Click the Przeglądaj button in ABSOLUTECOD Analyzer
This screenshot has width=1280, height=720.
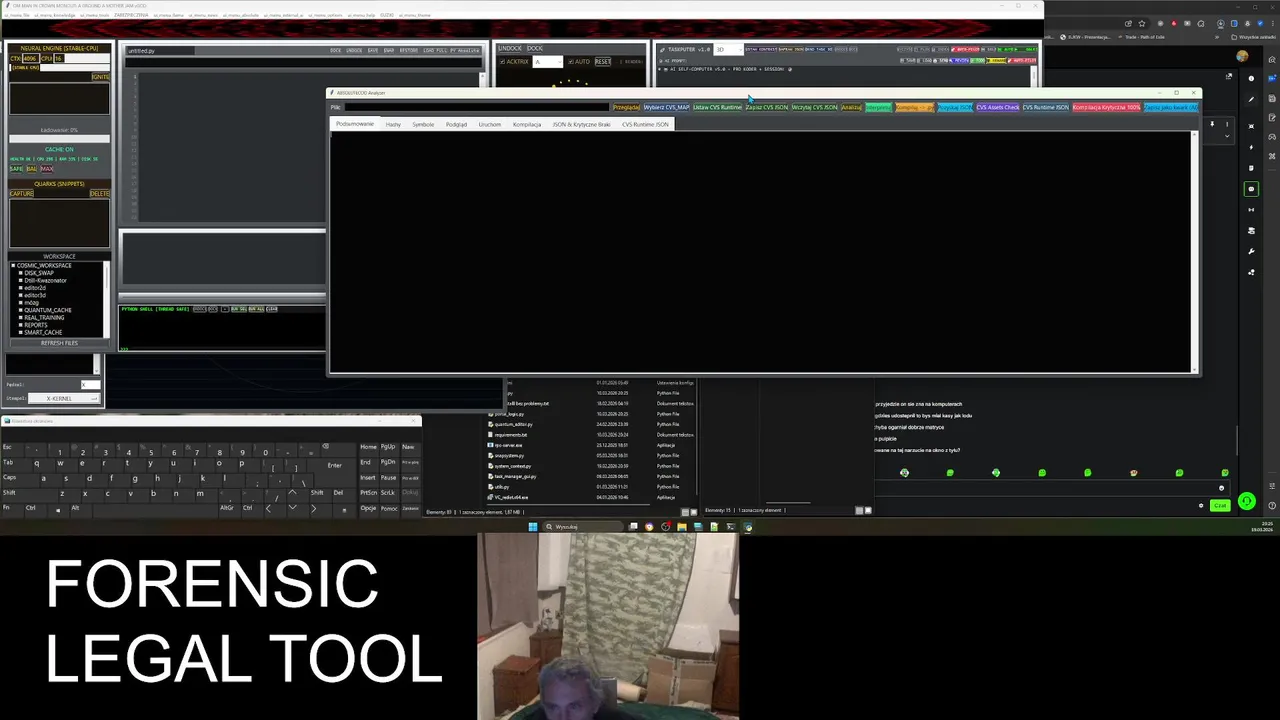(x=627, y=107)
